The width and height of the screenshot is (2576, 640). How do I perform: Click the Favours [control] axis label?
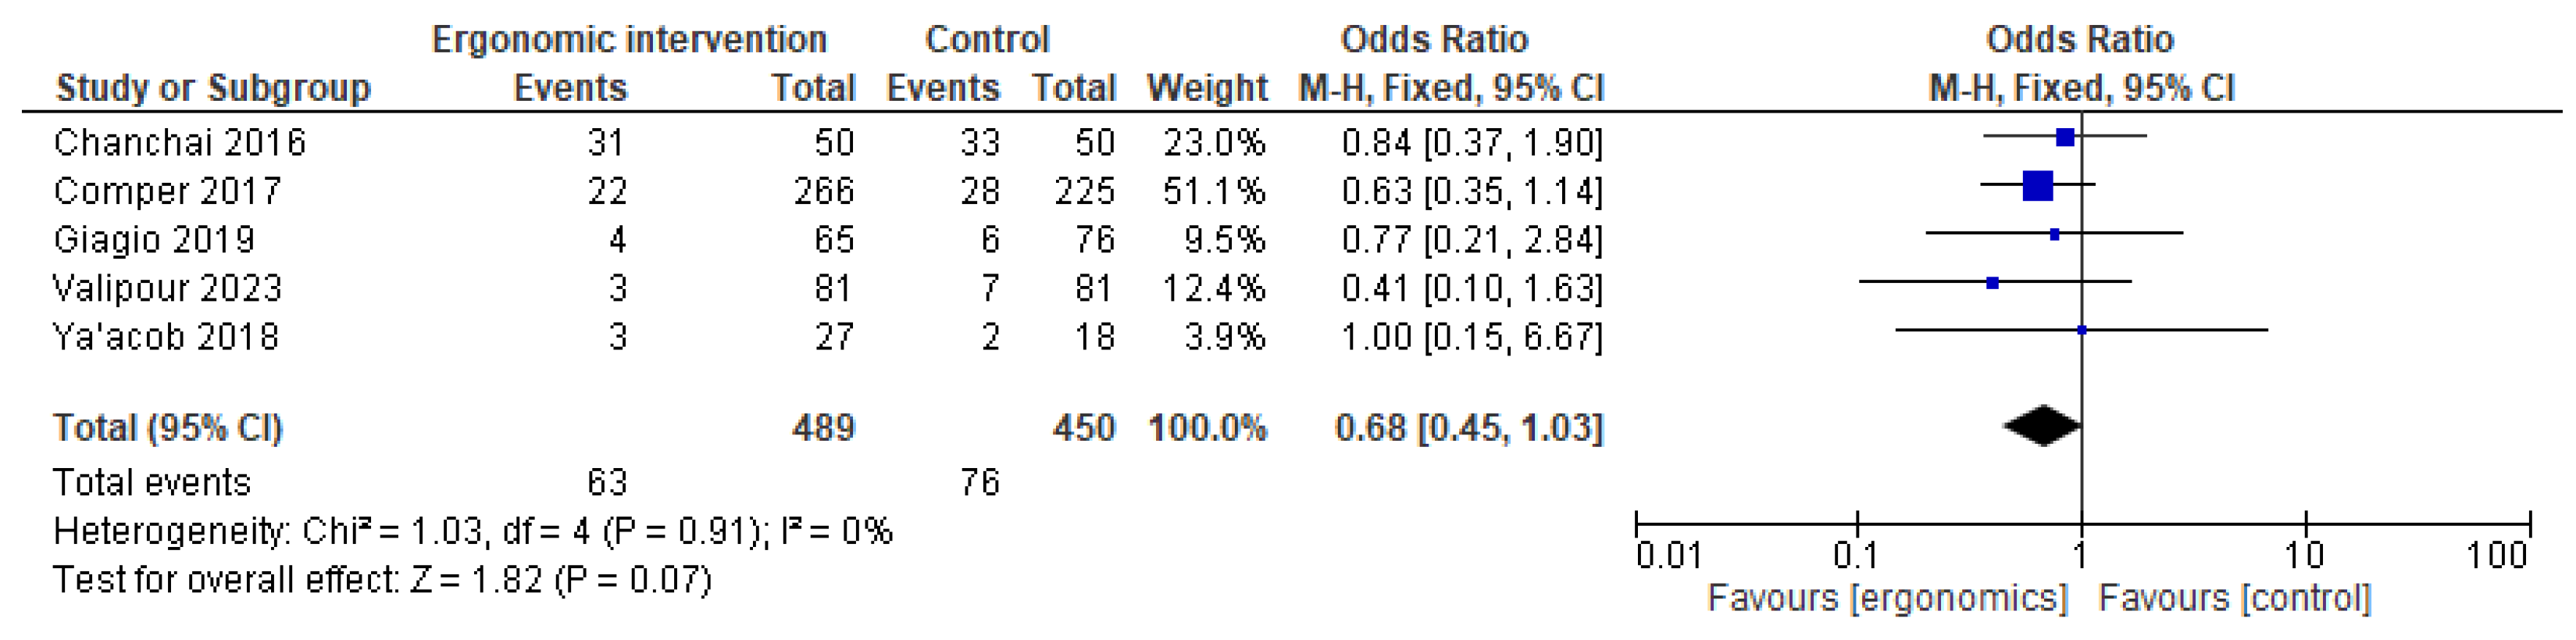tap(2234, 598)
